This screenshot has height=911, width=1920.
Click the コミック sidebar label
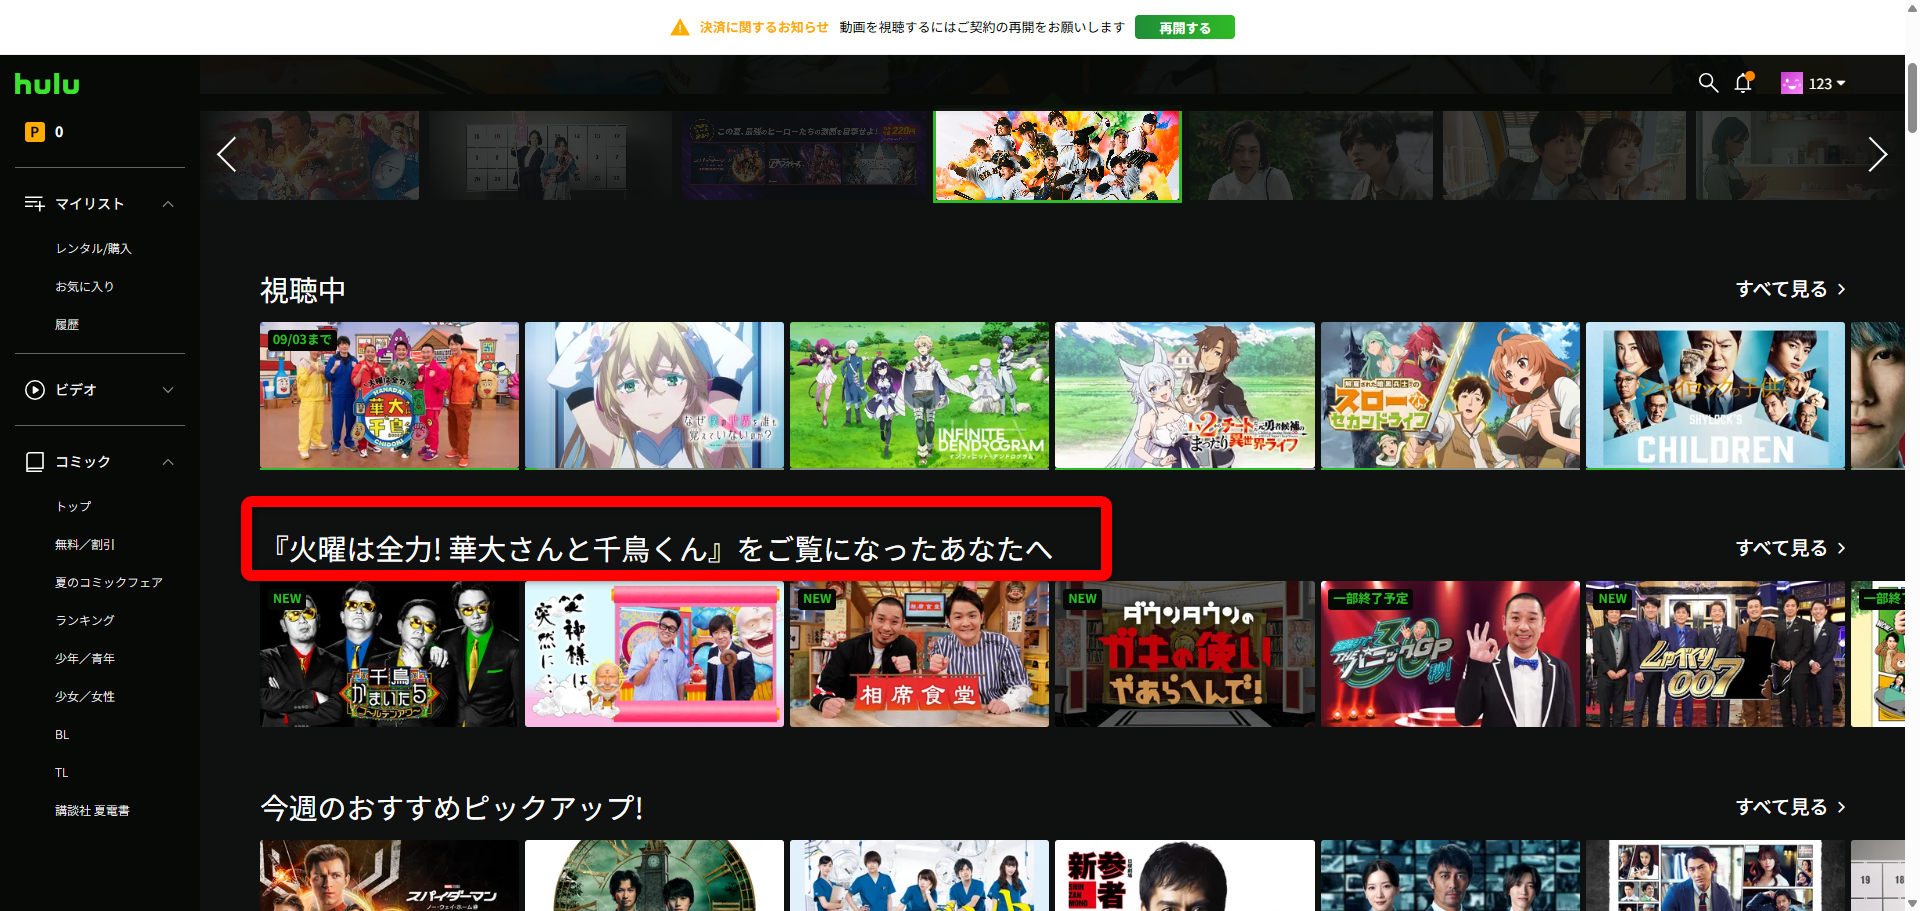(x=83, y=462)
